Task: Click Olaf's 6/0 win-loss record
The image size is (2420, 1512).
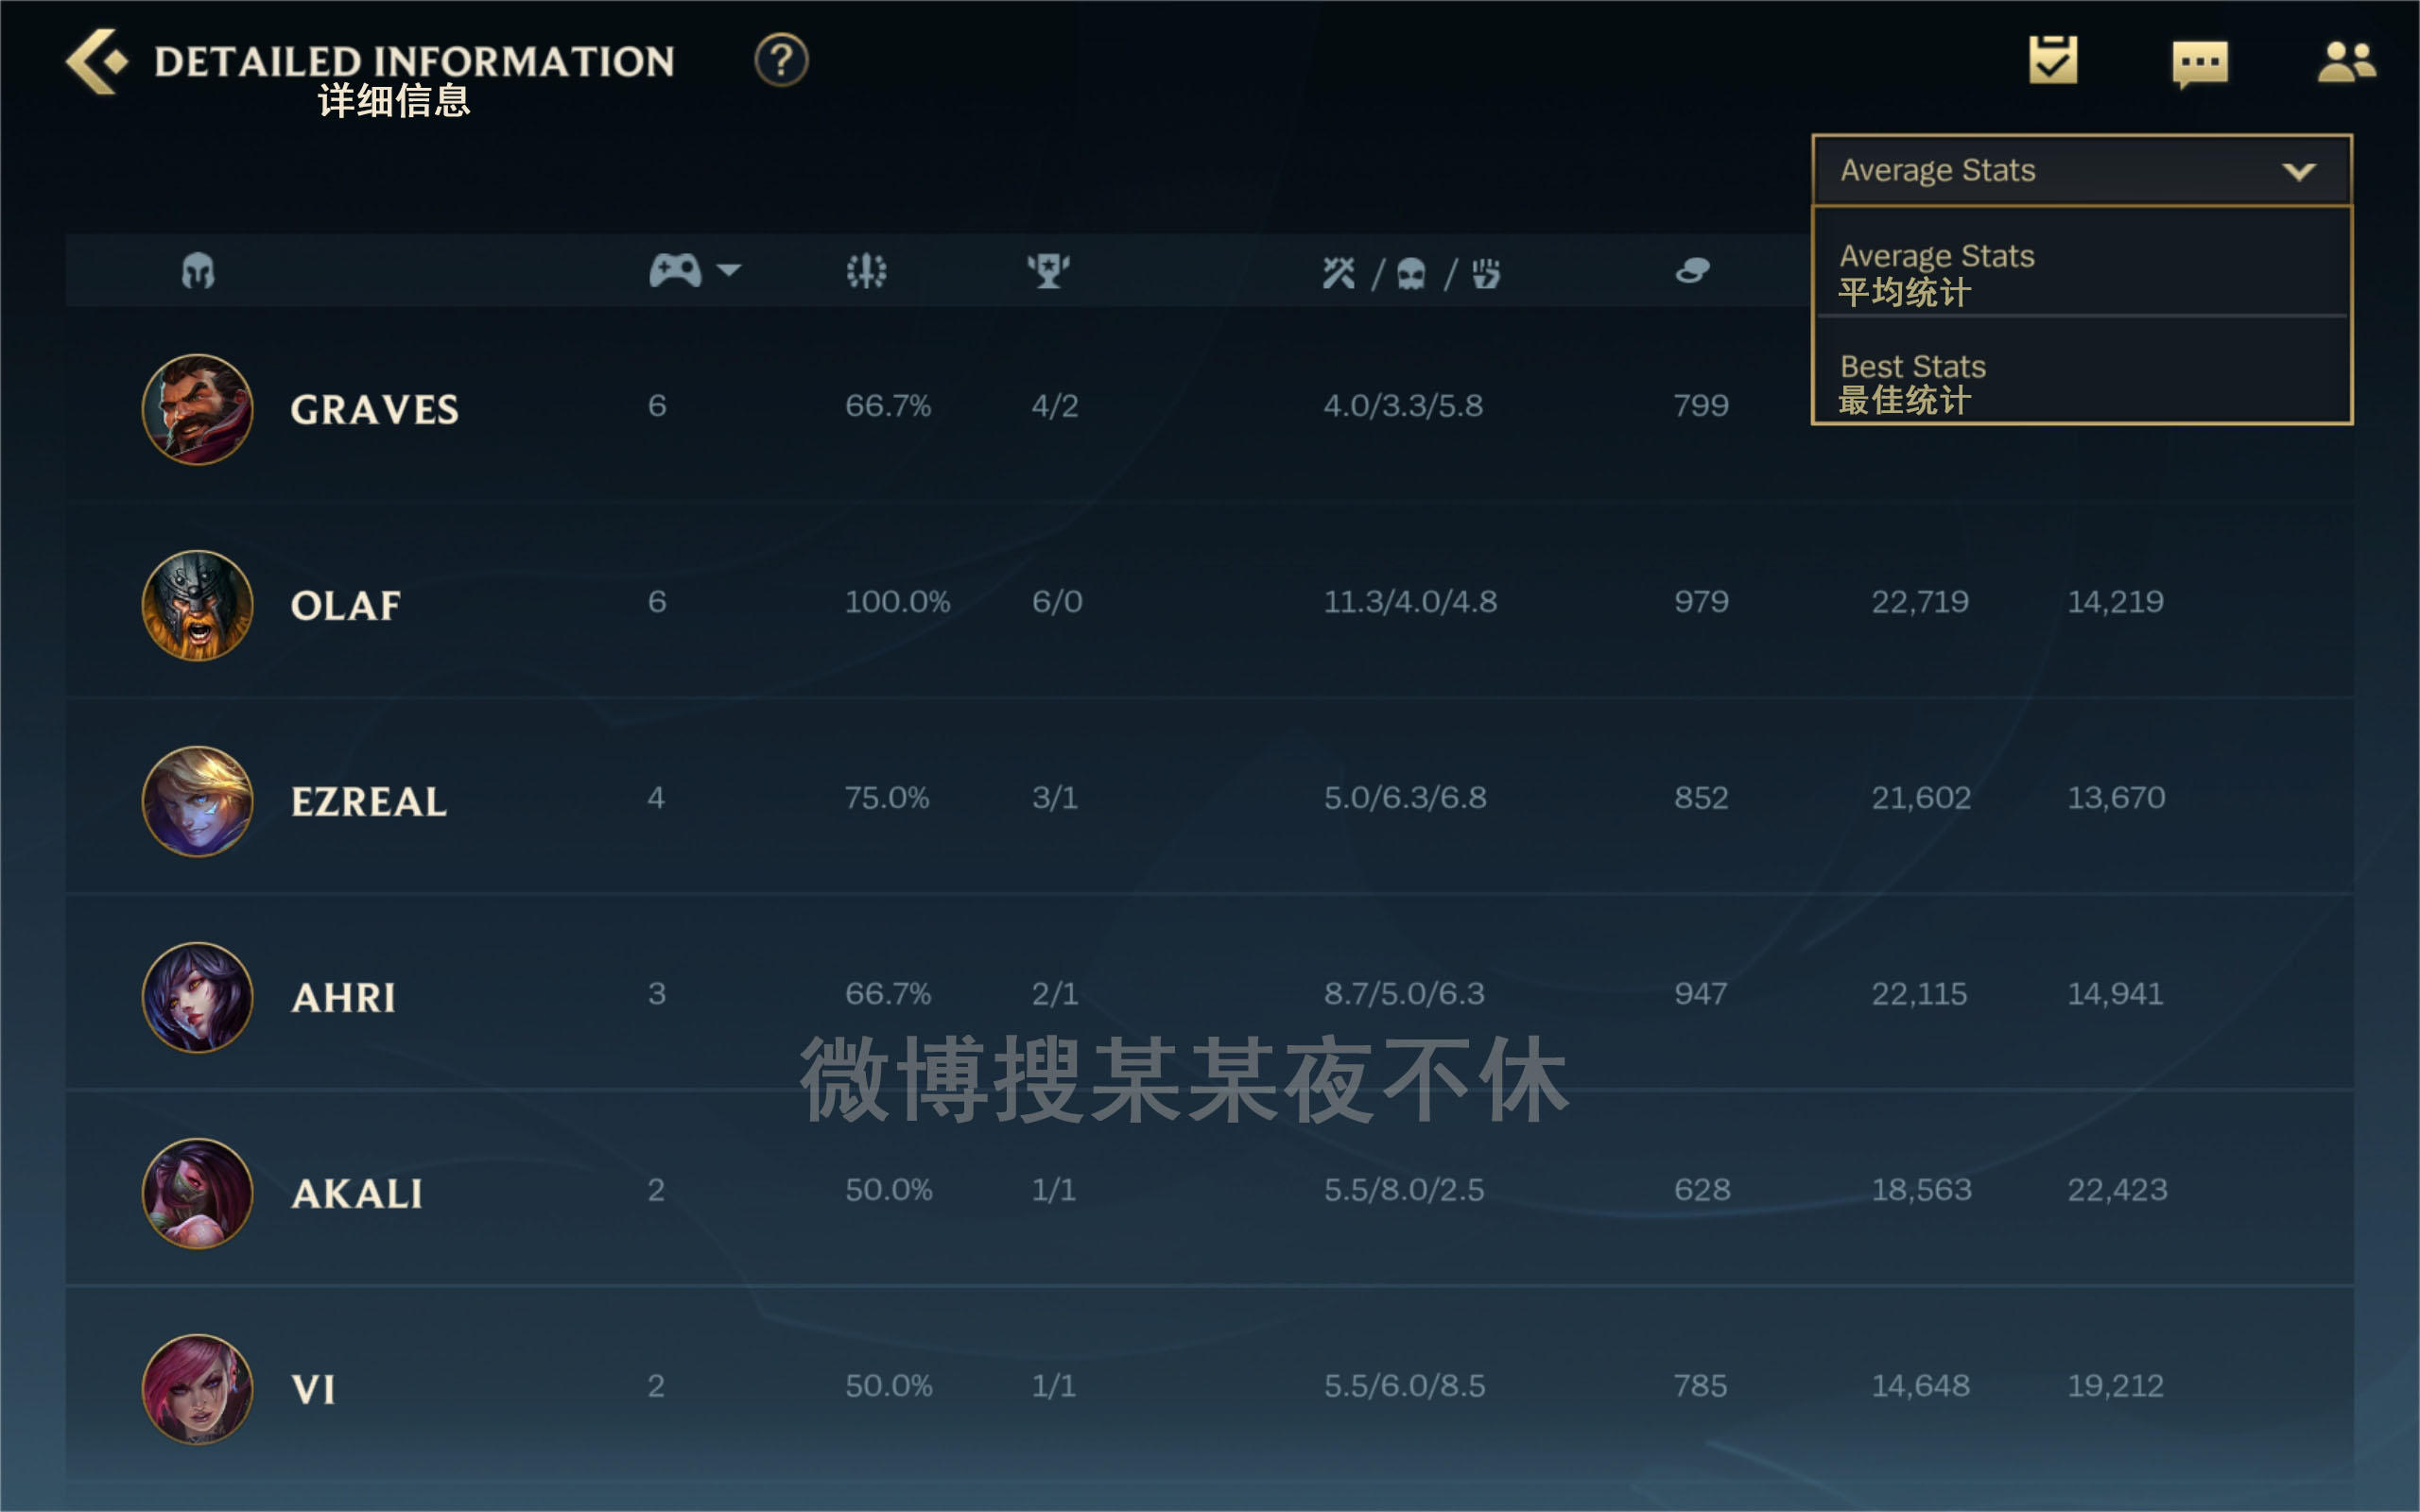Action: pyautogui.click(x=1057, y=601)
